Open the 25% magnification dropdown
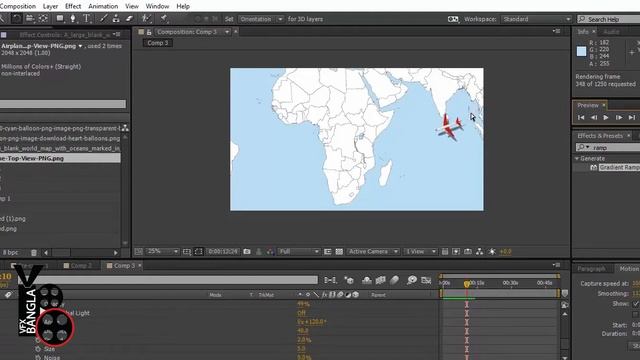The height and width of the screenshot is (360, 640). (x=162, y=251)
